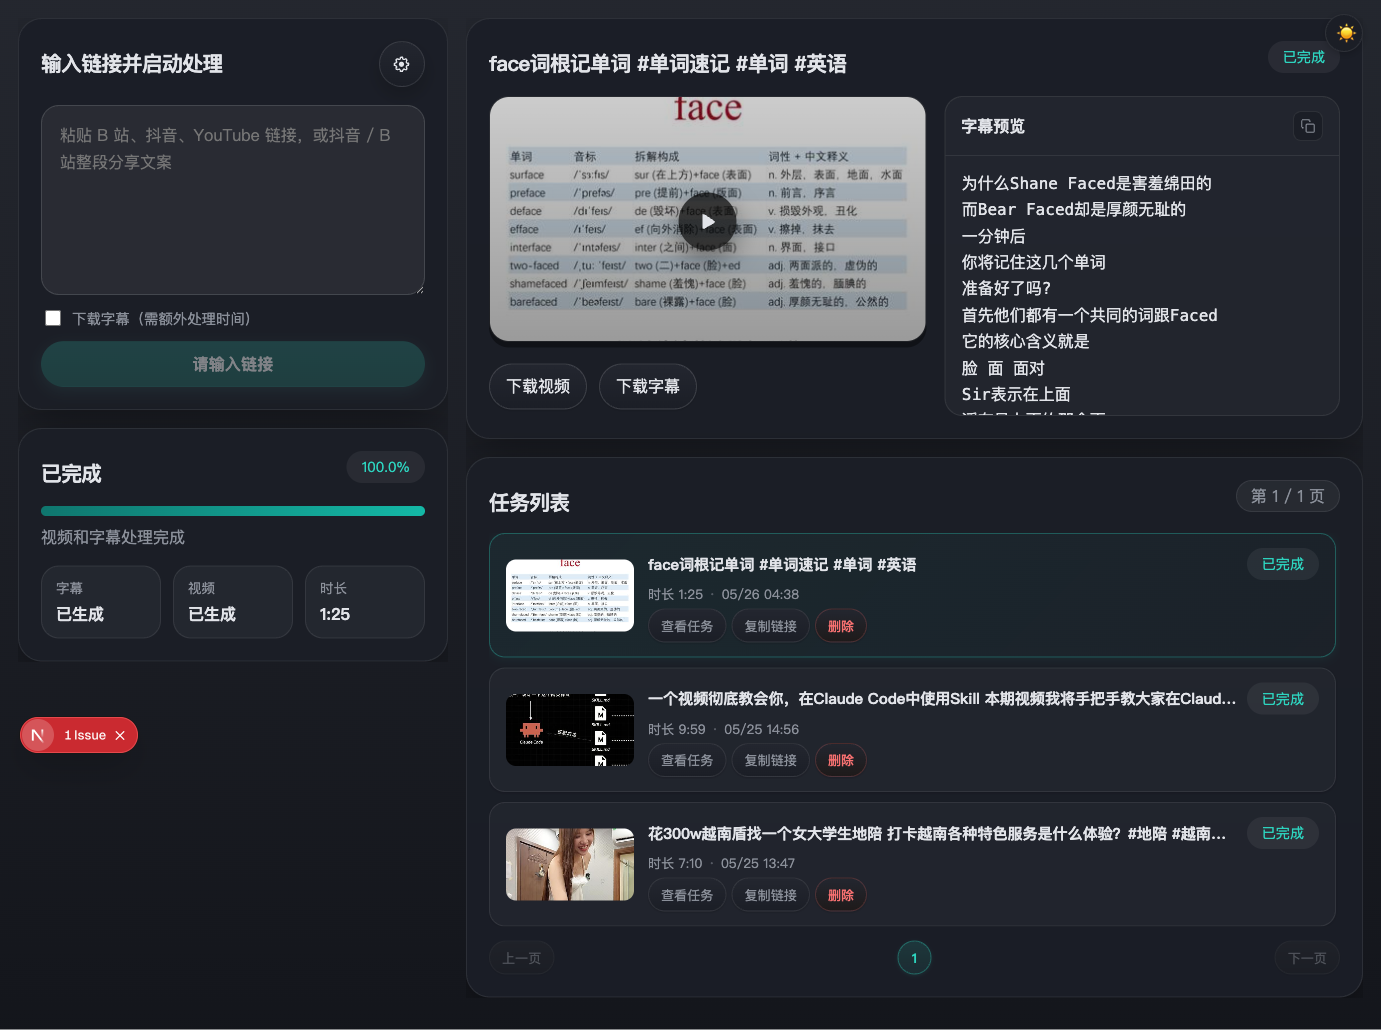View task for the face词根记单词 item
The height and width of the screenshot is (1030, 1381).
687,626
